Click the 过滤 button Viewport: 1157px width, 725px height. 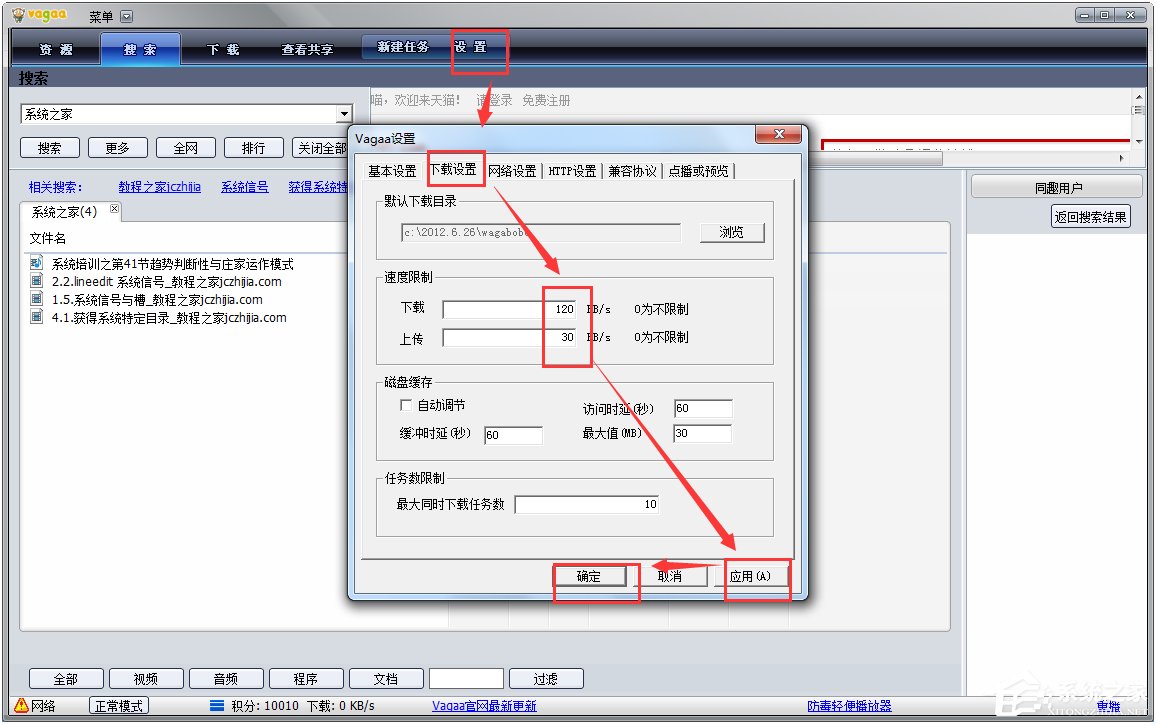(546, 679)
